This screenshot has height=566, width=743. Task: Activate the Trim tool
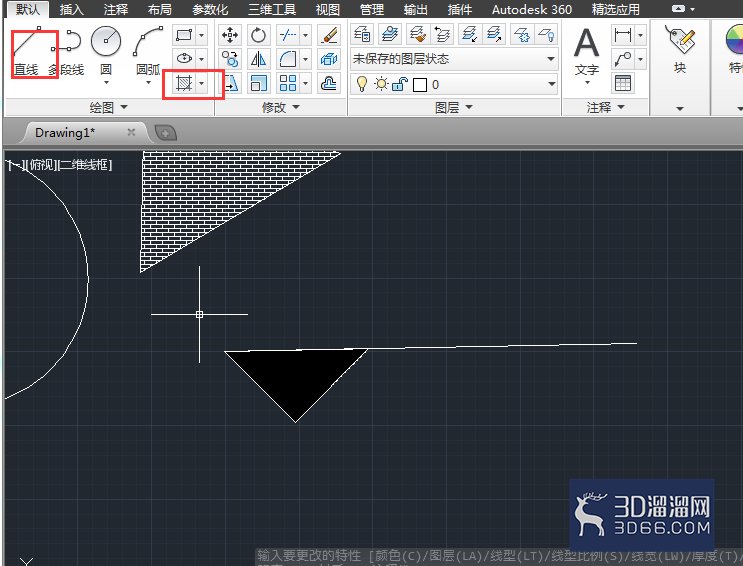(x=289, y=35)
